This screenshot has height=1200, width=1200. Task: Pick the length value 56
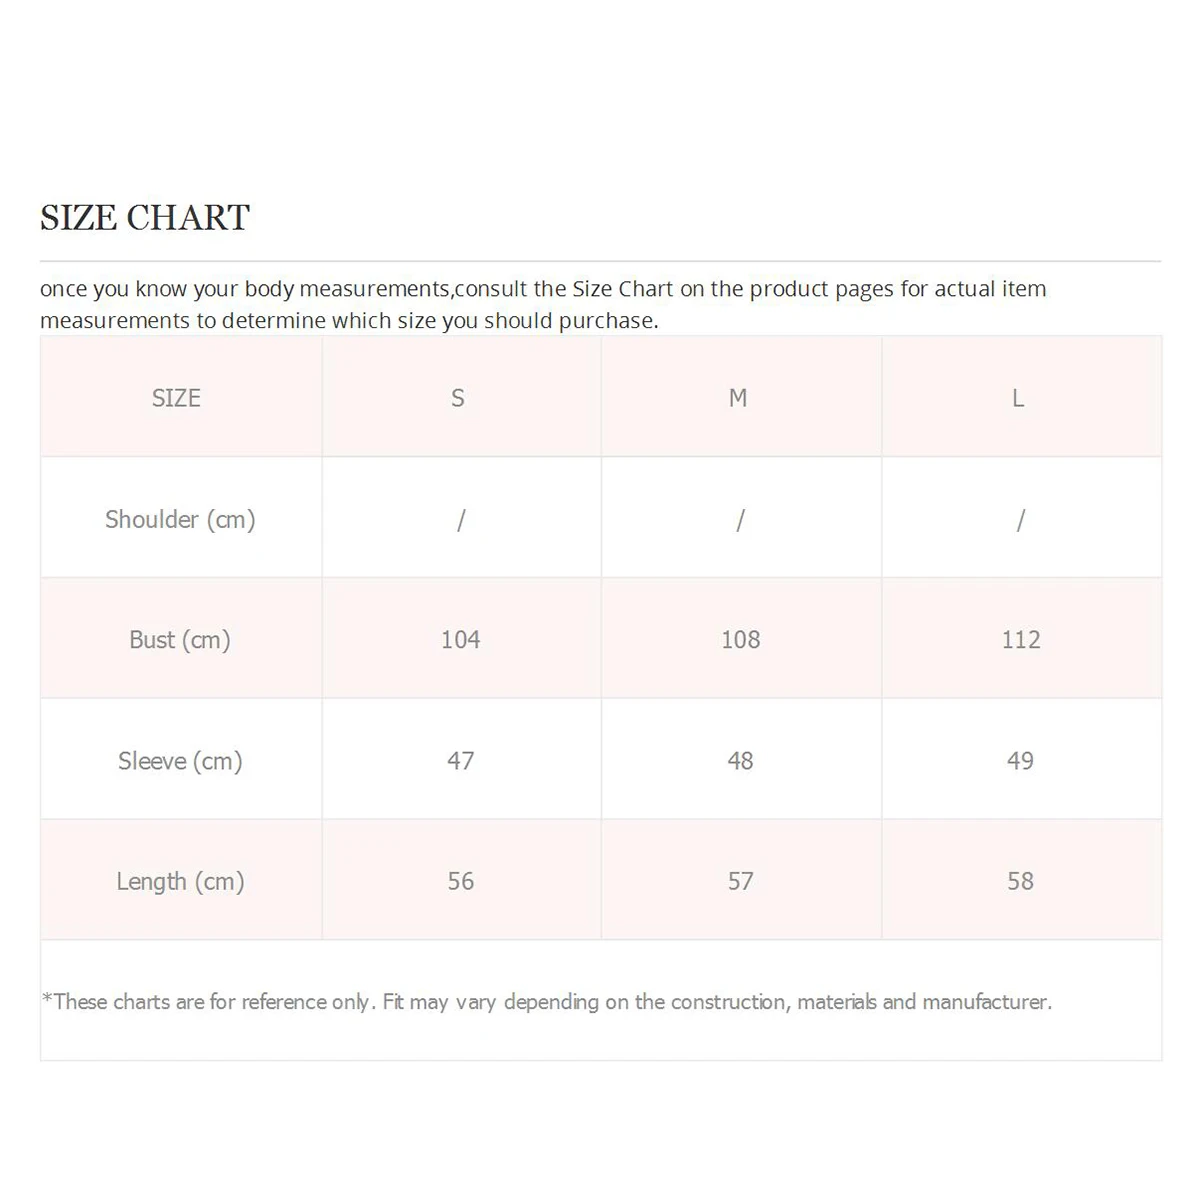460,881
